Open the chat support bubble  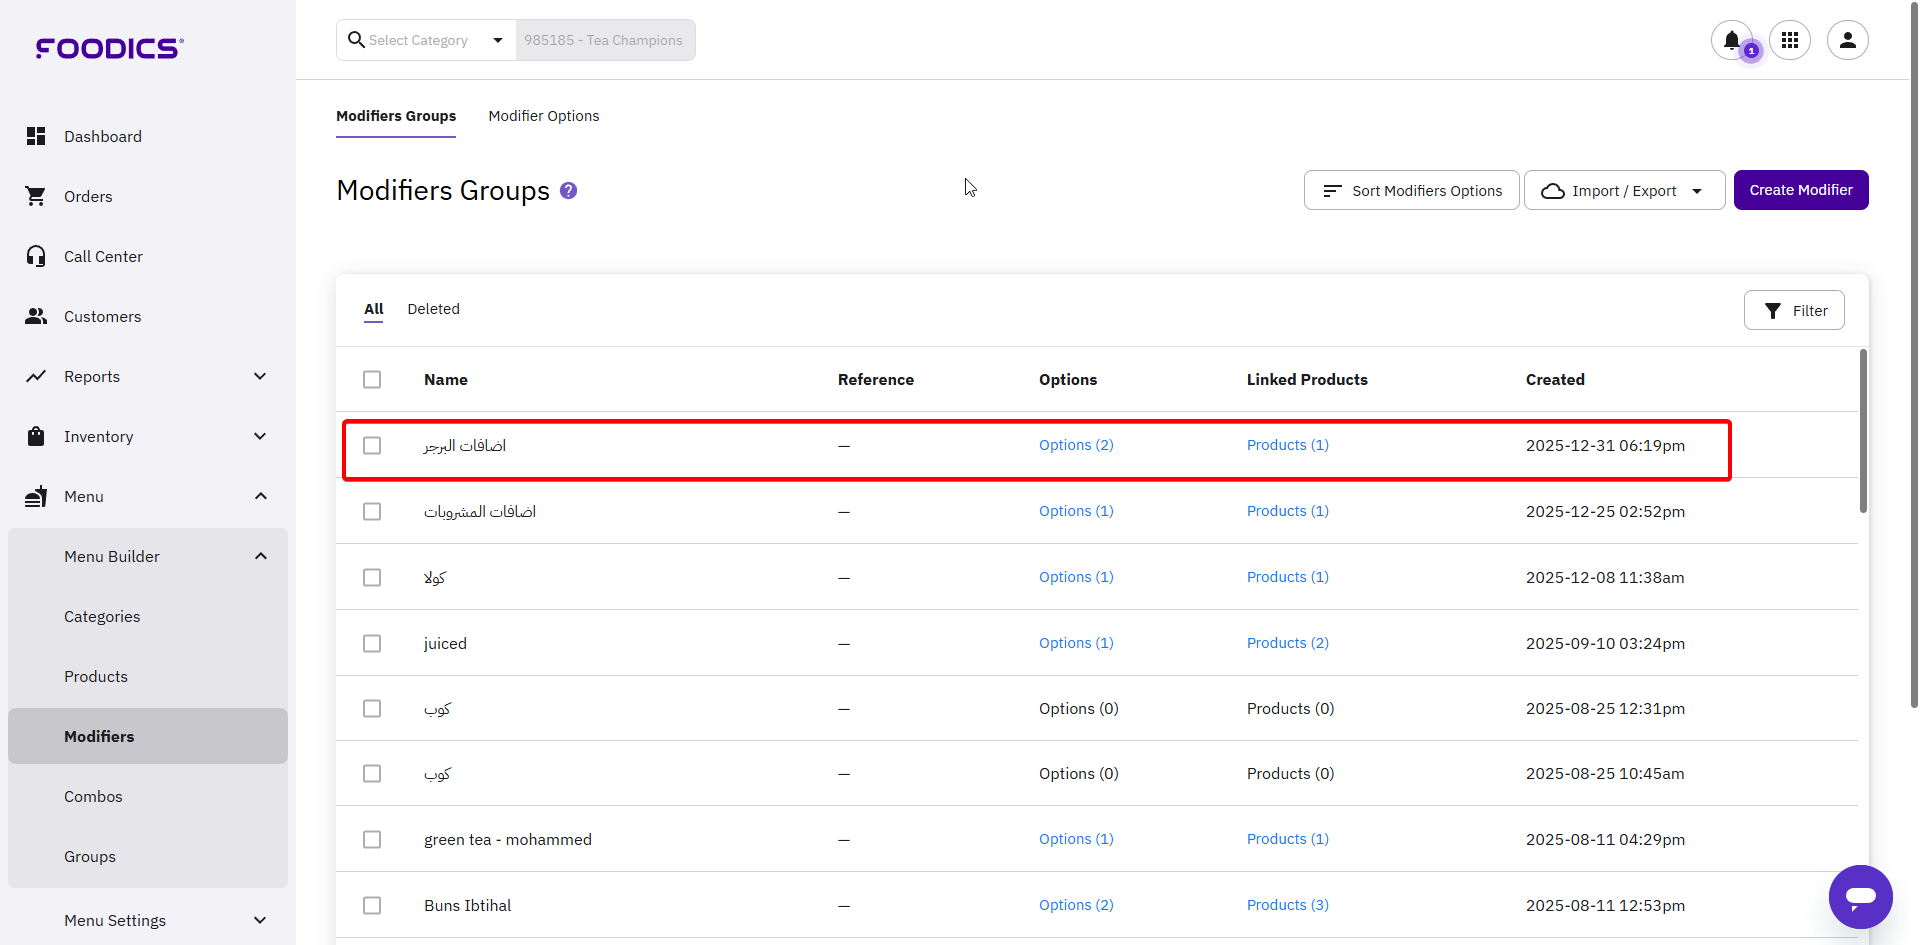[x=1860, y=896]
